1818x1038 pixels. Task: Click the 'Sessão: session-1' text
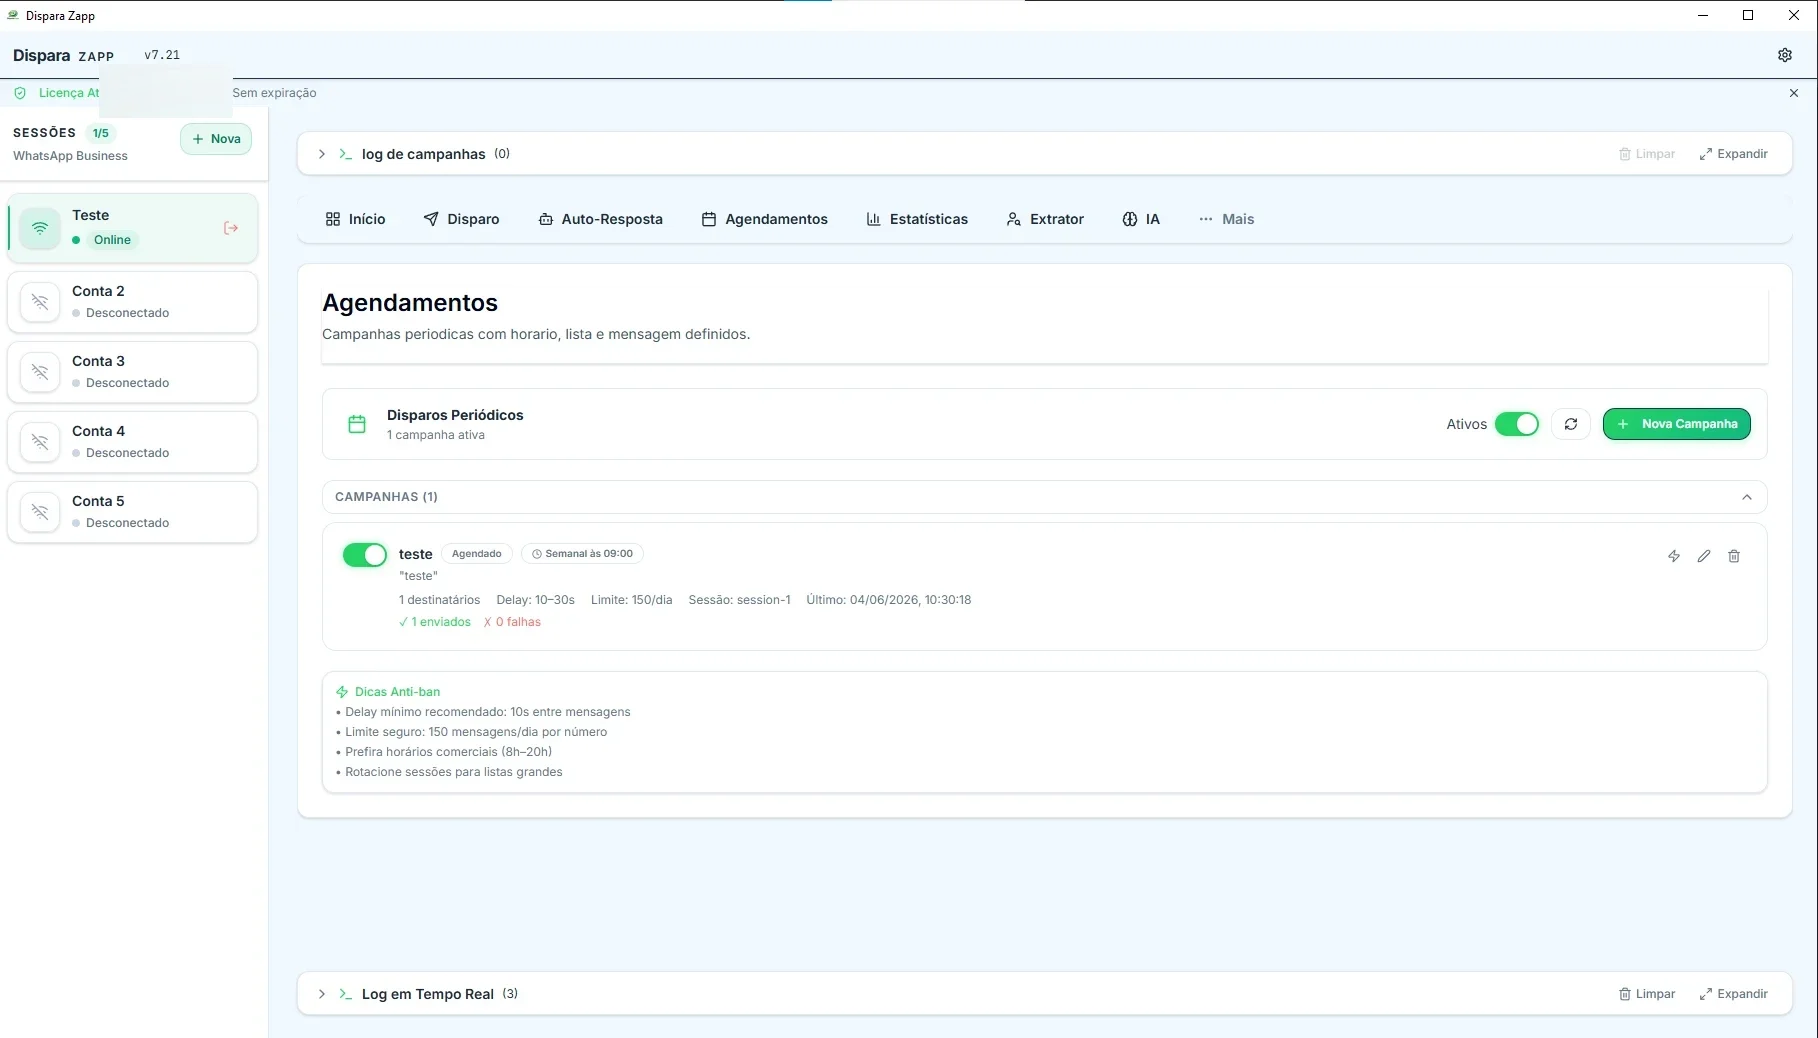739,600
